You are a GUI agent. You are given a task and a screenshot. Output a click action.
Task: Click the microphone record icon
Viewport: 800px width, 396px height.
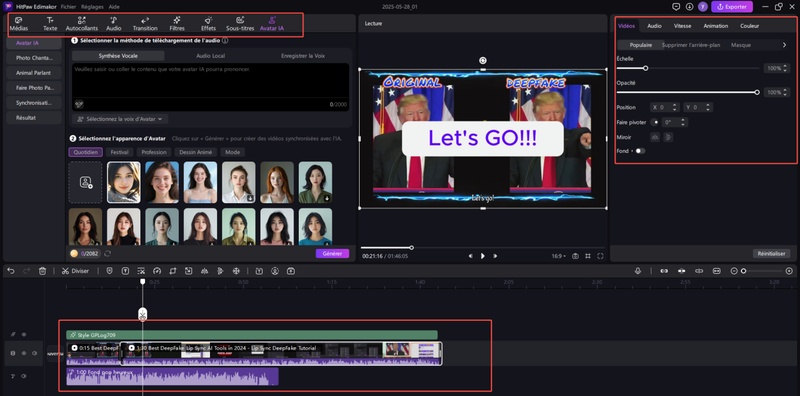pos(638,271)
